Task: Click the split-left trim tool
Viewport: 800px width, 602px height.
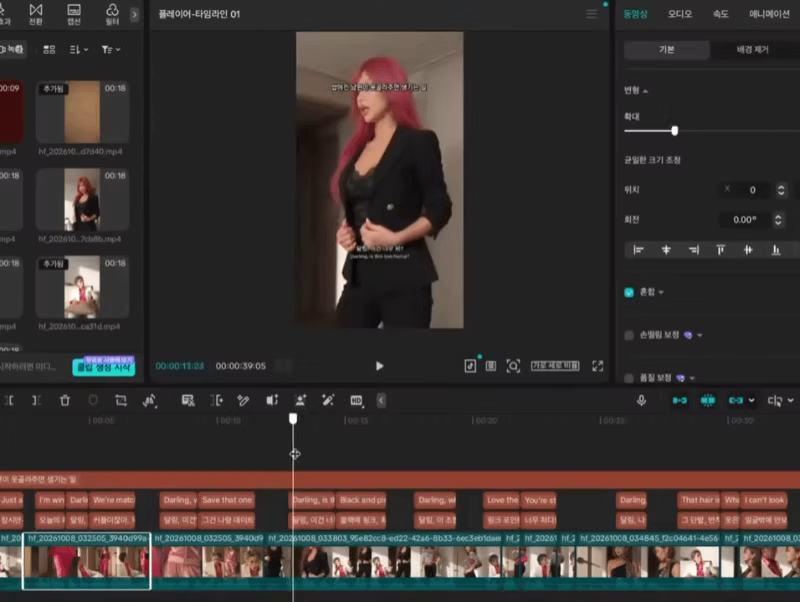Action: tap(9, 400)
